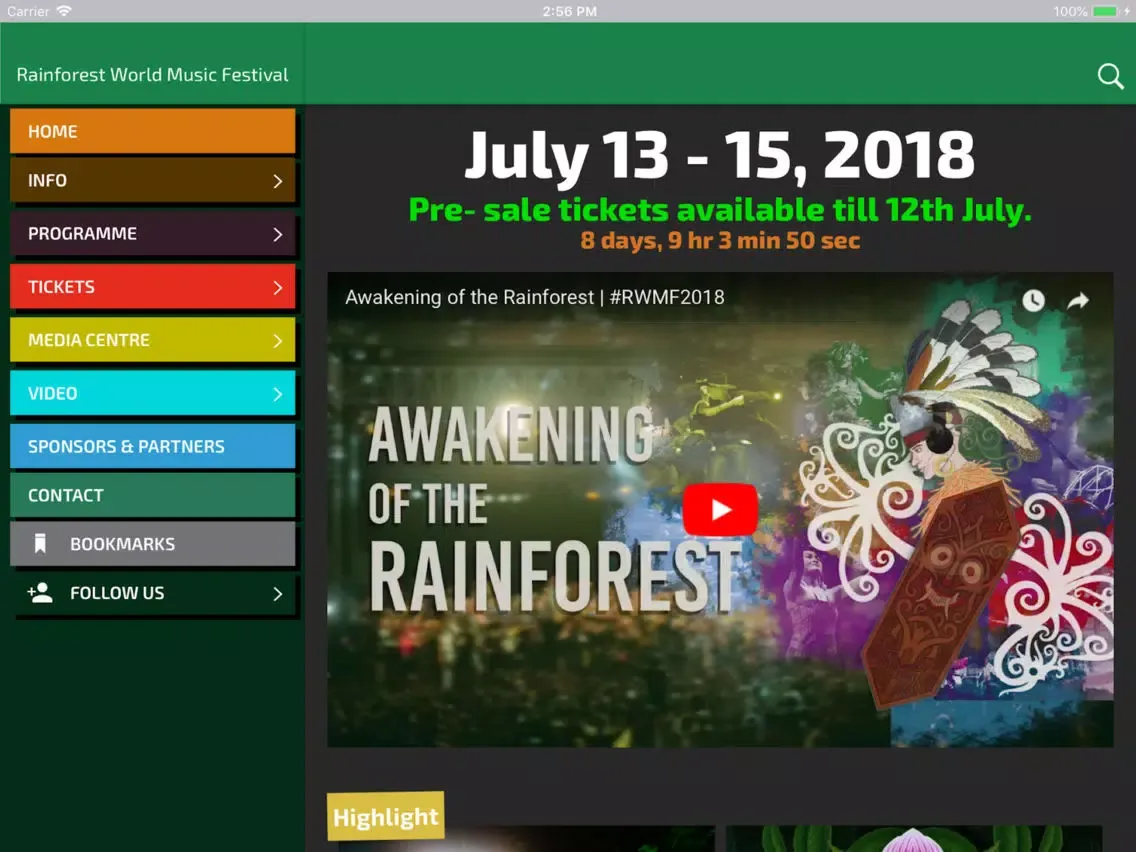Image resolution: width=1136 pixels, height=852 pixels.
Task: Expand the FOLLOW US chevron arrow
Action: click(277, 594)
